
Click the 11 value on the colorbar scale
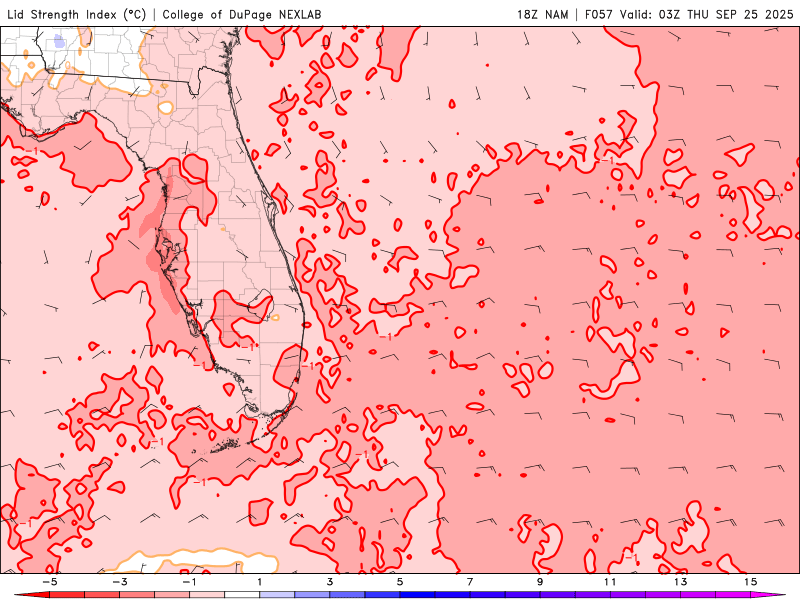click(x=610, y=582)
